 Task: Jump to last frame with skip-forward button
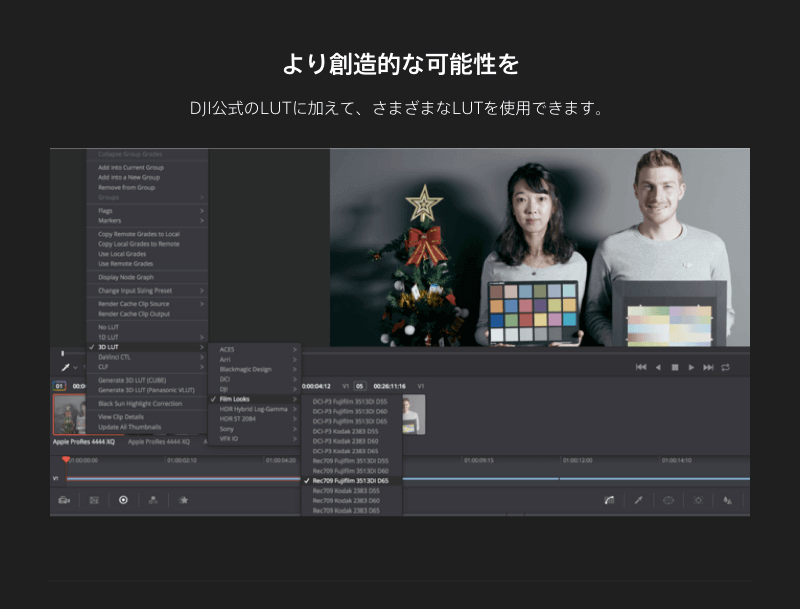click(708, 367)
